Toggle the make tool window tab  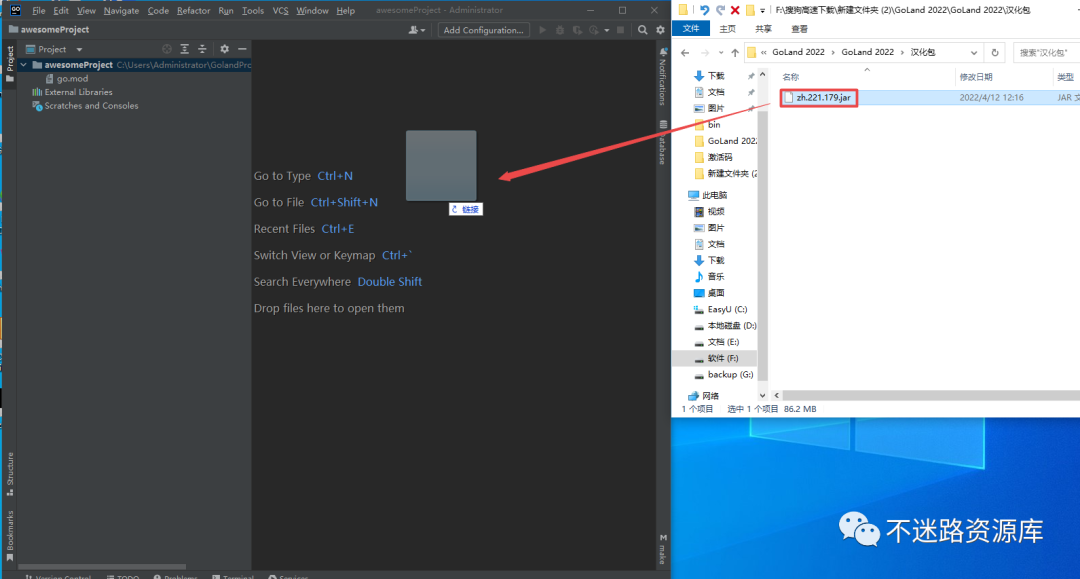click(663, 549)
